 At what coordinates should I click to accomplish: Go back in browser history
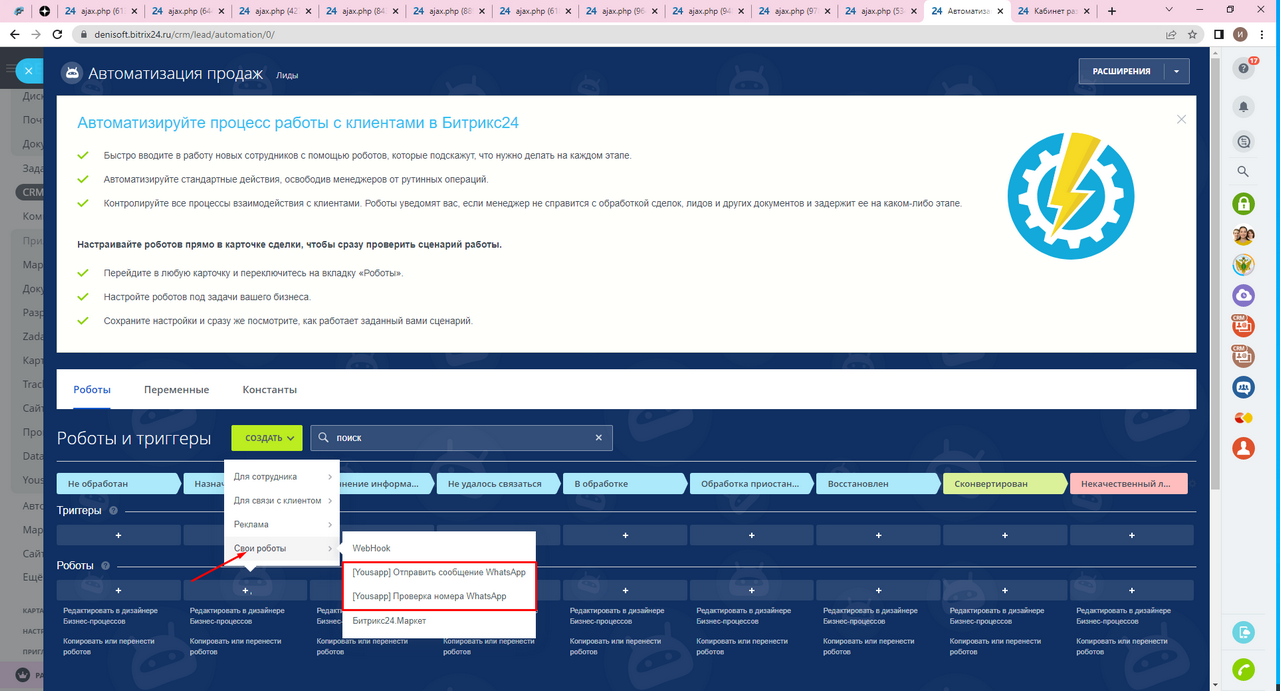pos(15,34)
